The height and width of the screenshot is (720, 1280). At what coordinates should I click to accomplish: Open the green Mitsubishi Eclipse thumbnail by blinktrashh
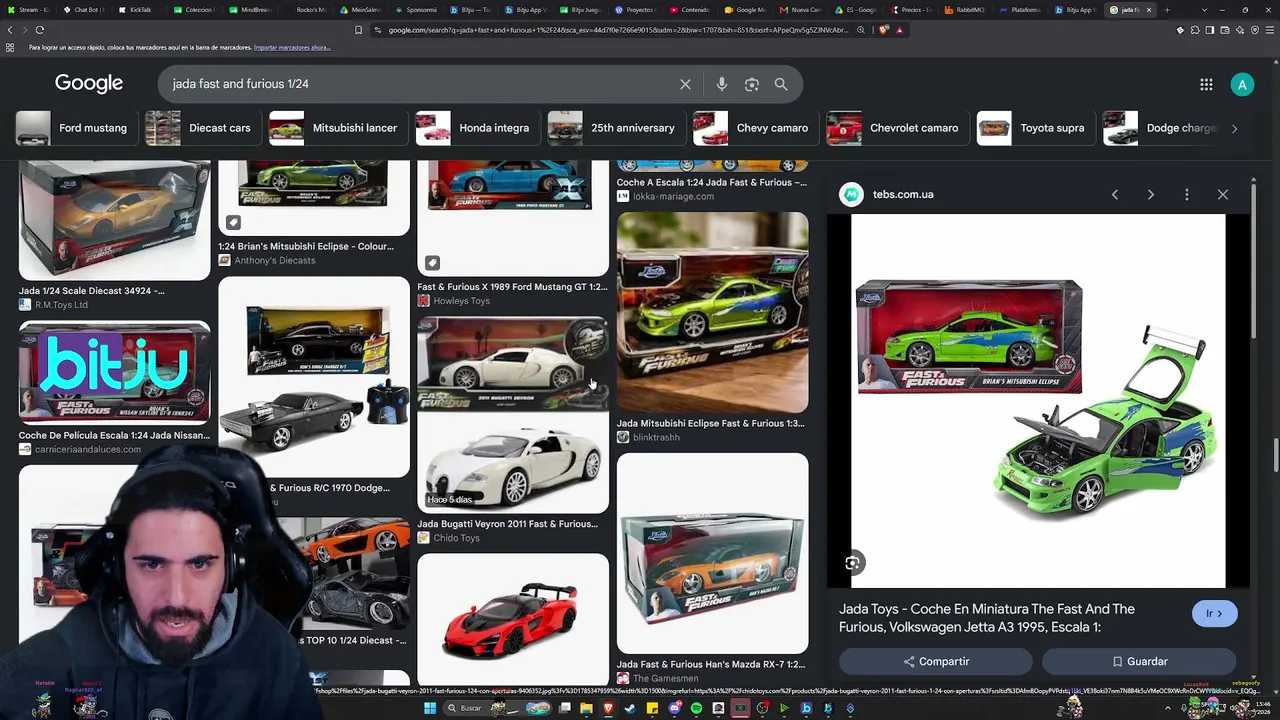(712, 312)
